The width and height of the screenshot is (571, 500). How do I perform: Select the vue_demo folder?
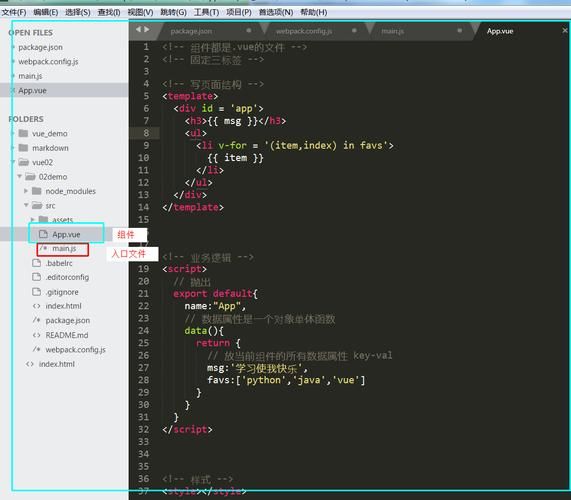pos(50,134)
